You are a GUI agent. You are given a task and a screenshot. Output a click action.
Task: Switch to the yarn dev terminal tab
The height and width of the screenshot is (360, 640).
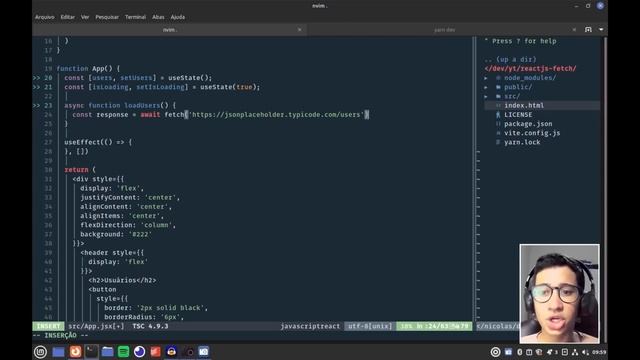(444, 29)
